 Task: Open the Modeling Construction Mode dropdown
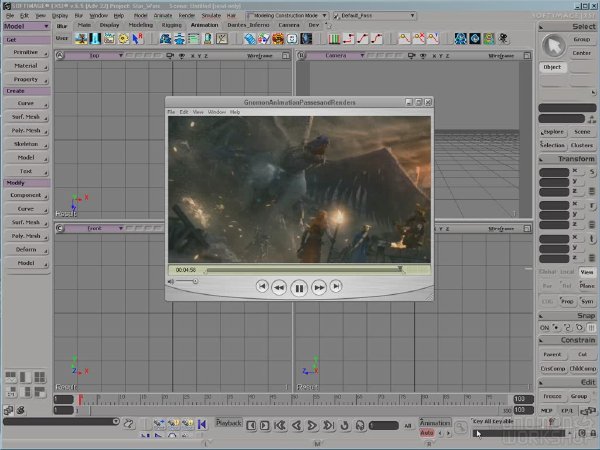pos(287,16)
